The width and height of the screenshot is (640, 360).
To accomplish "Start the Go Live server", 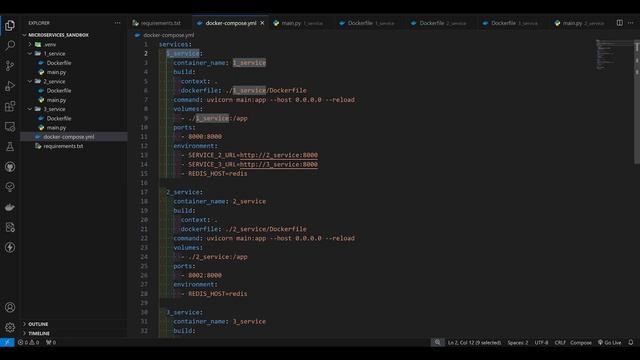I will (610, 342).
